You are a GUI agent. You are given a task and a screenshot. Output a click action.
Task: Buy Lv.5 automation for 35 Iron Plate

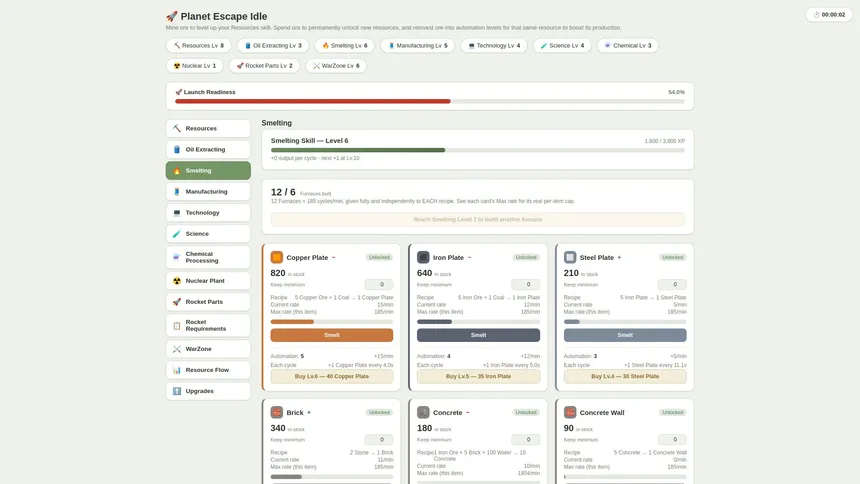[478, 376]
